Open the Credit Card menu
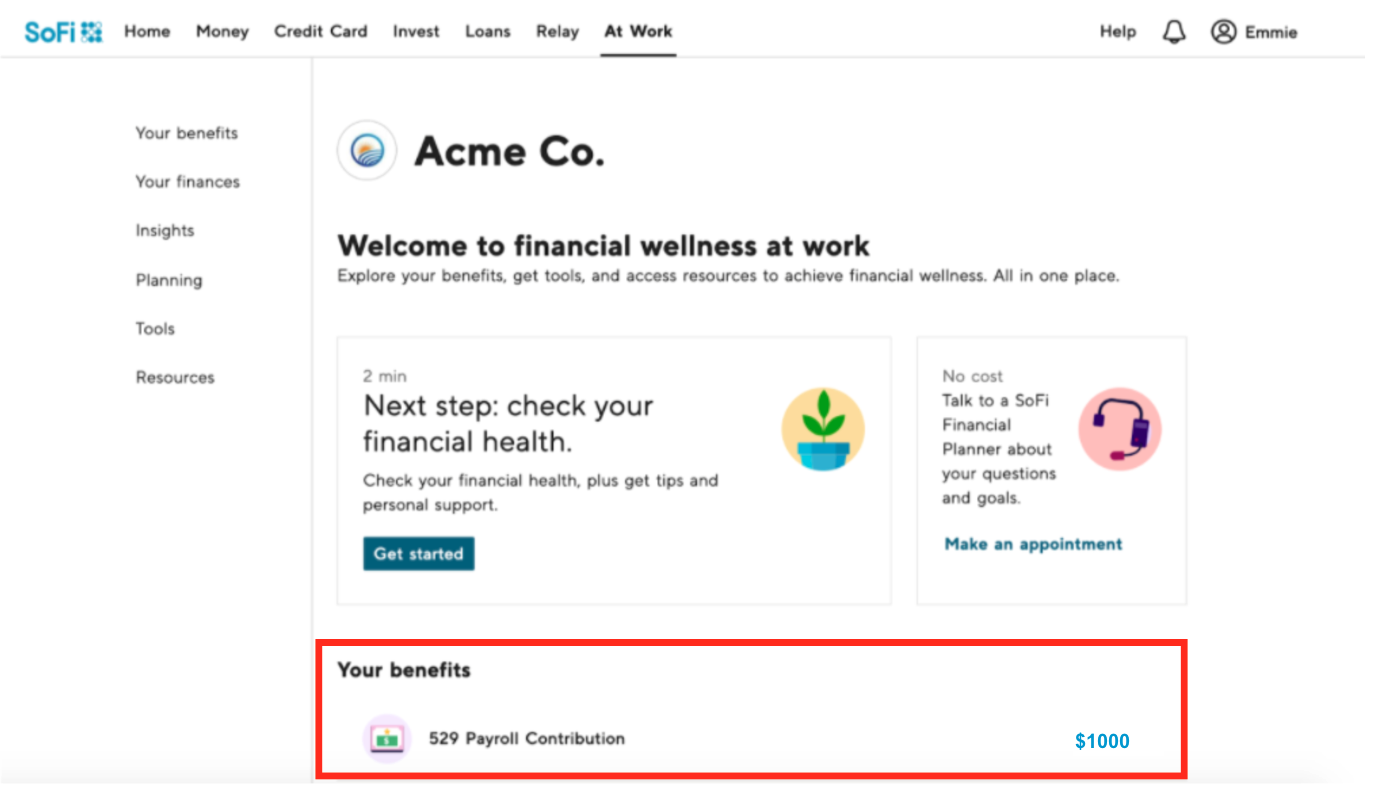 coord(321,31)
